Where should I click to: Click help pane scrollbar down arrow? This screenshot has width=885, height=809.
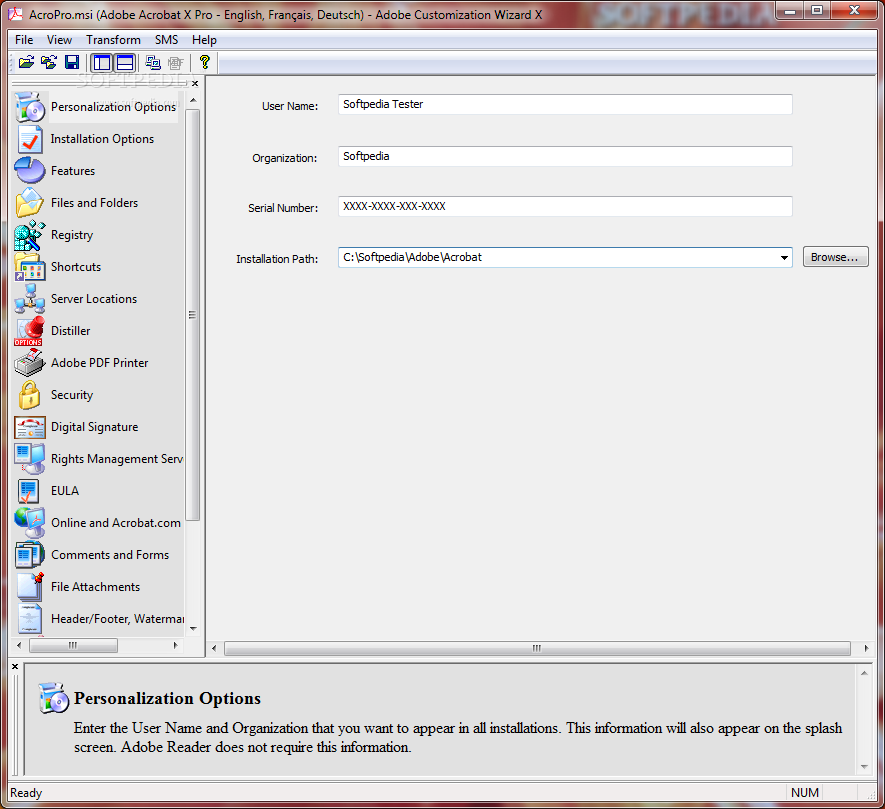[864, 767]
